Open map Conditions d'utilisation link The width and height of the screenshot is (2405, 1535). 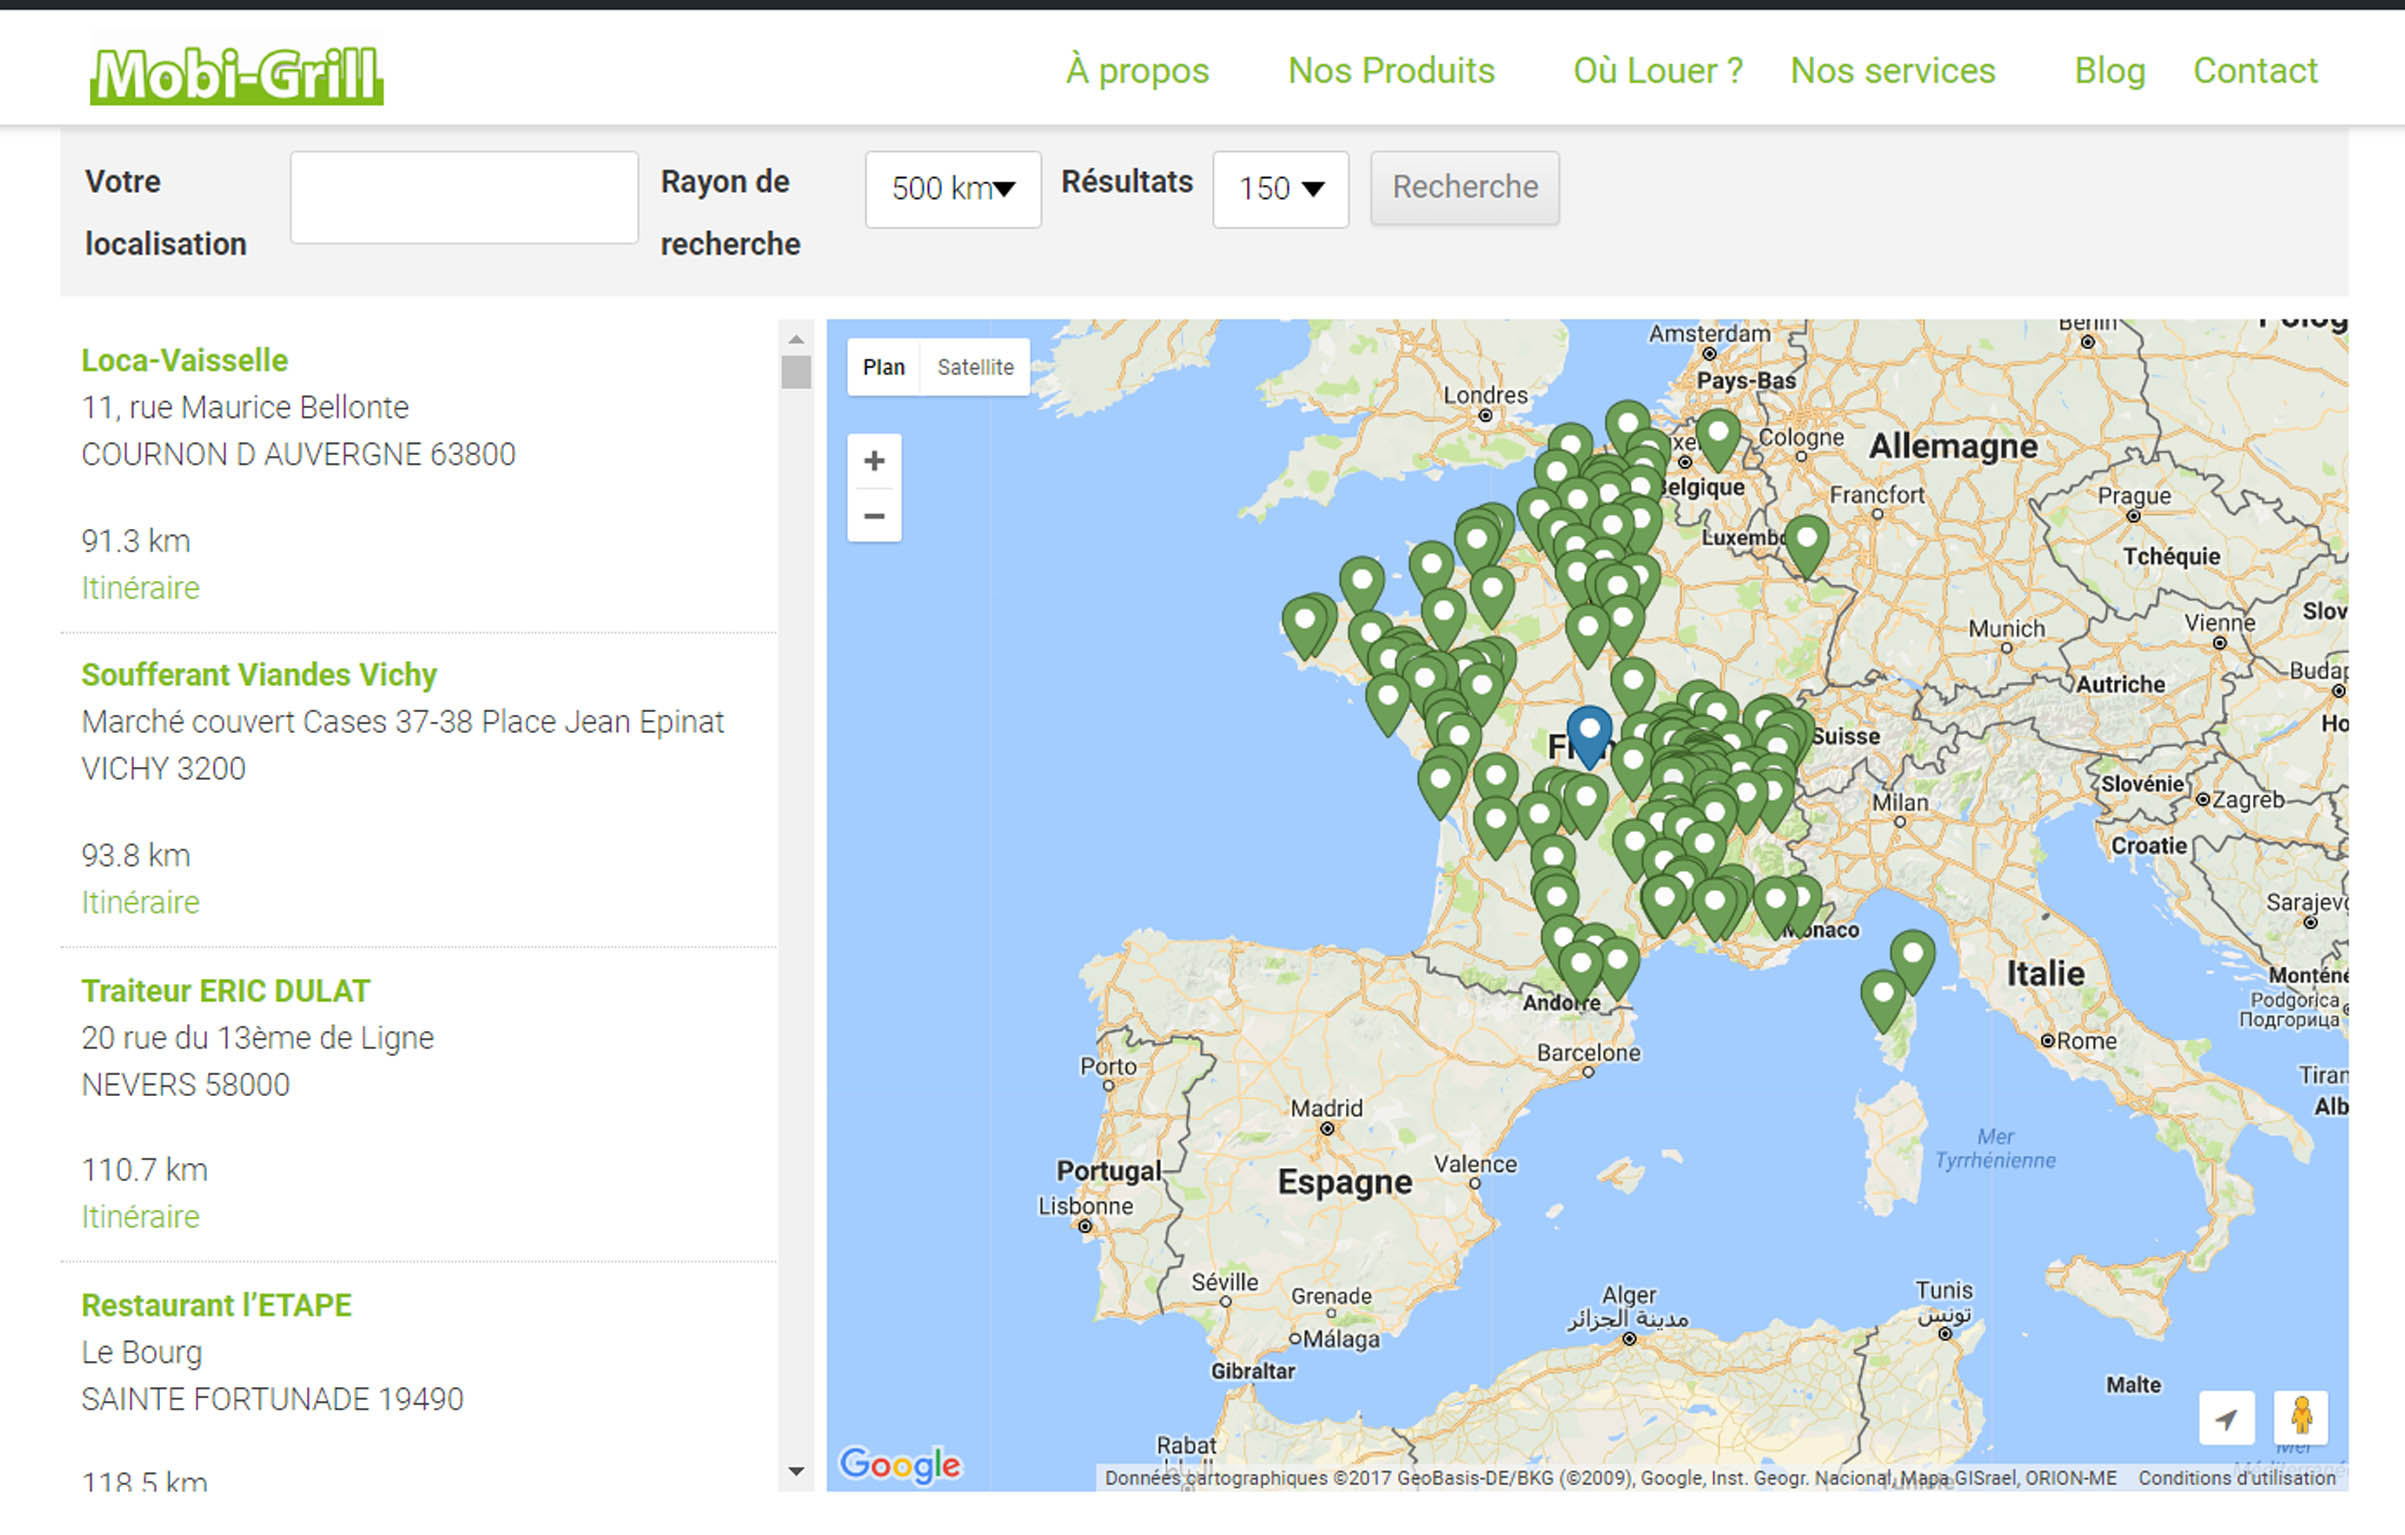click(2237, 1477)
